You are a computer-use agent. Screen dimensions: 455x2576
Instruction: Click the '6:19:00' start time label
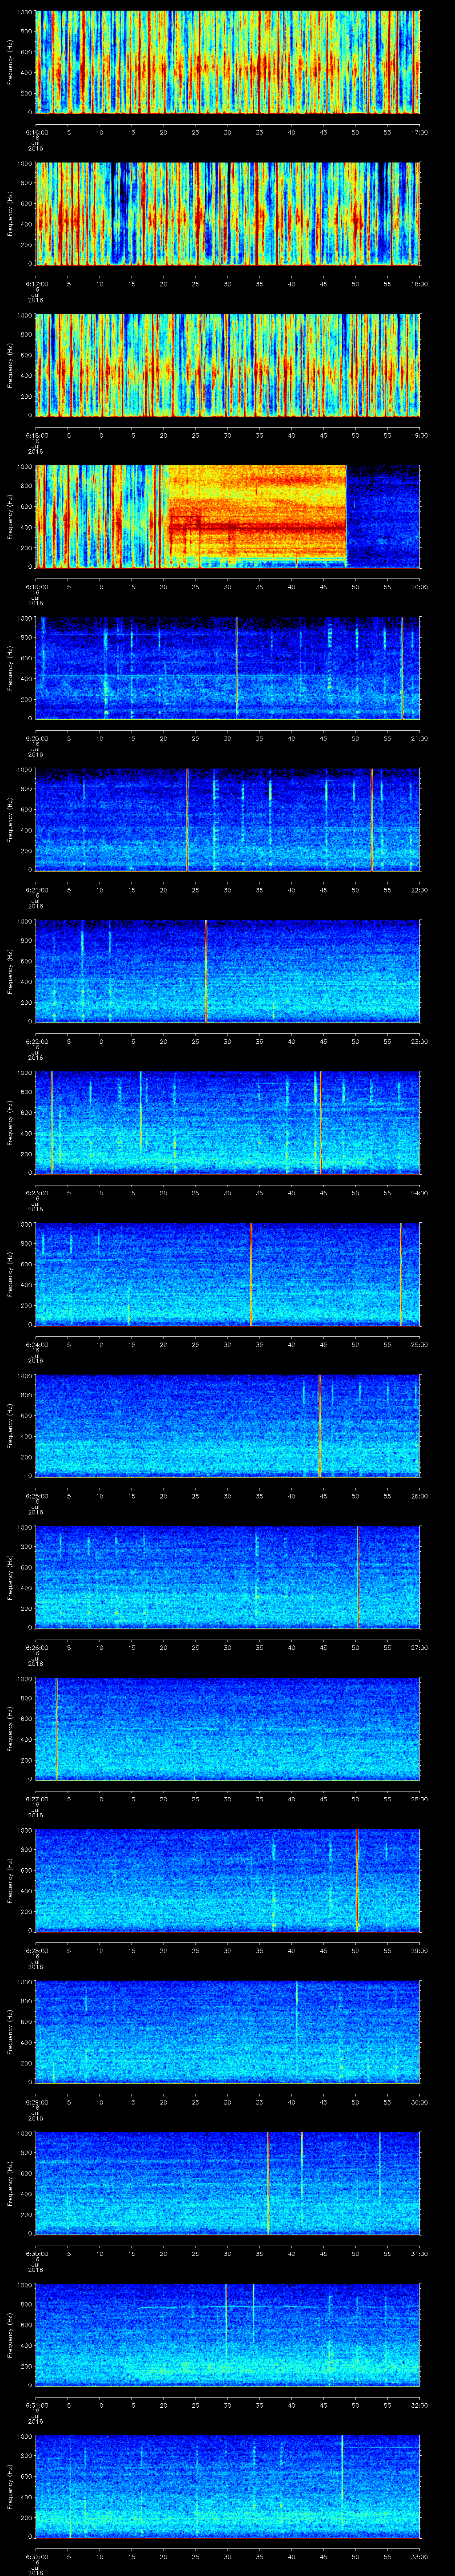36,586
